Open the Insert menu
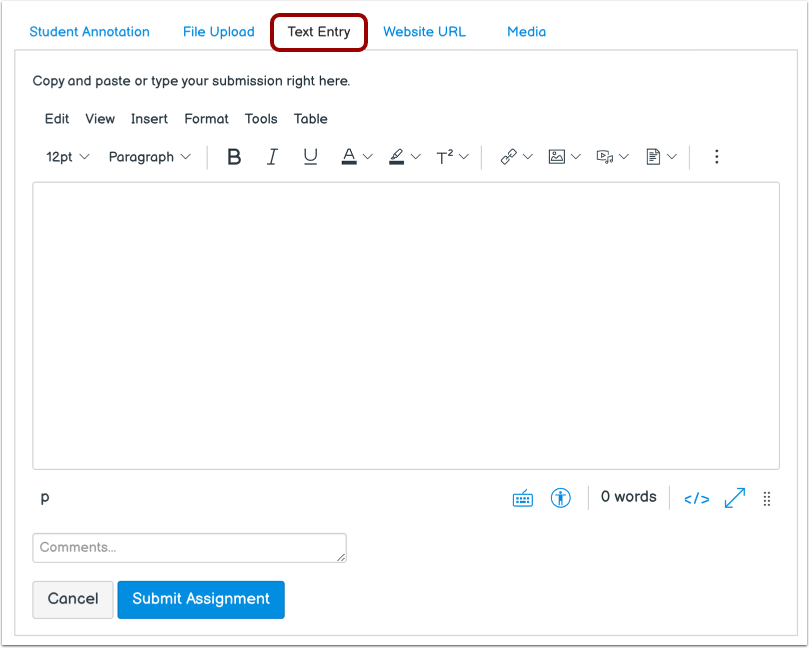Image resolution: width=809 pixels, height=648 pixels. (x=149, y=119)
